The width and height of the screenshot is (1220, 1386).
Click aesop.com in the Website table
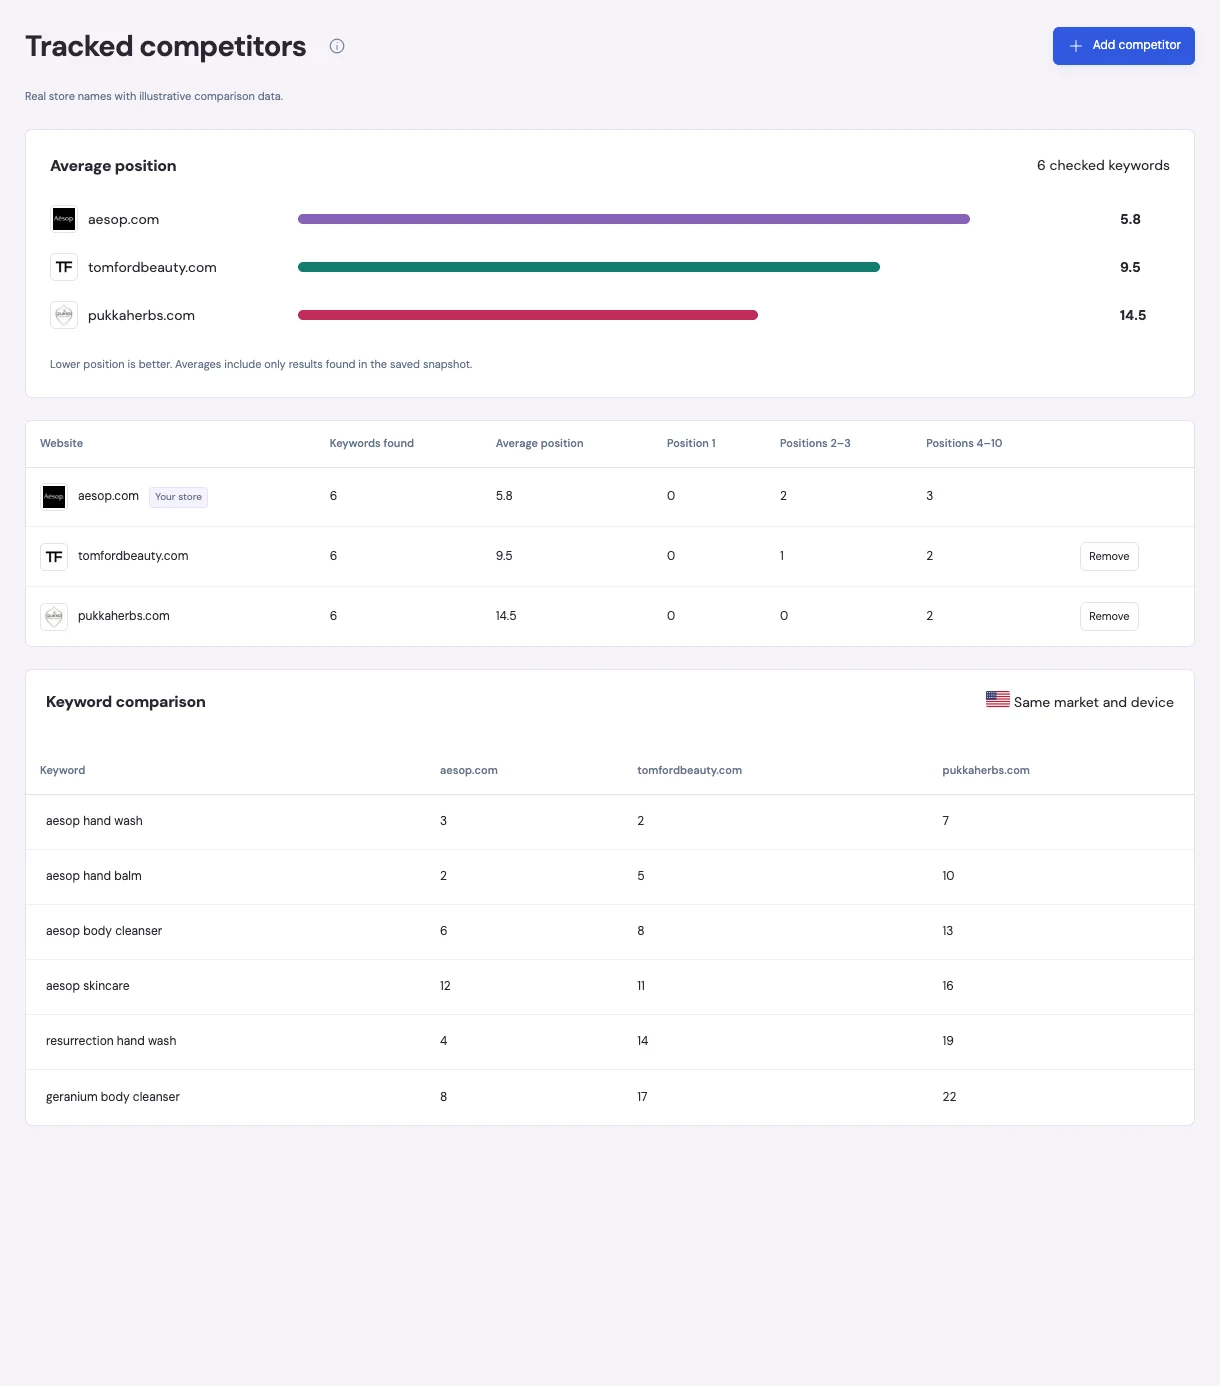[108, 496]
